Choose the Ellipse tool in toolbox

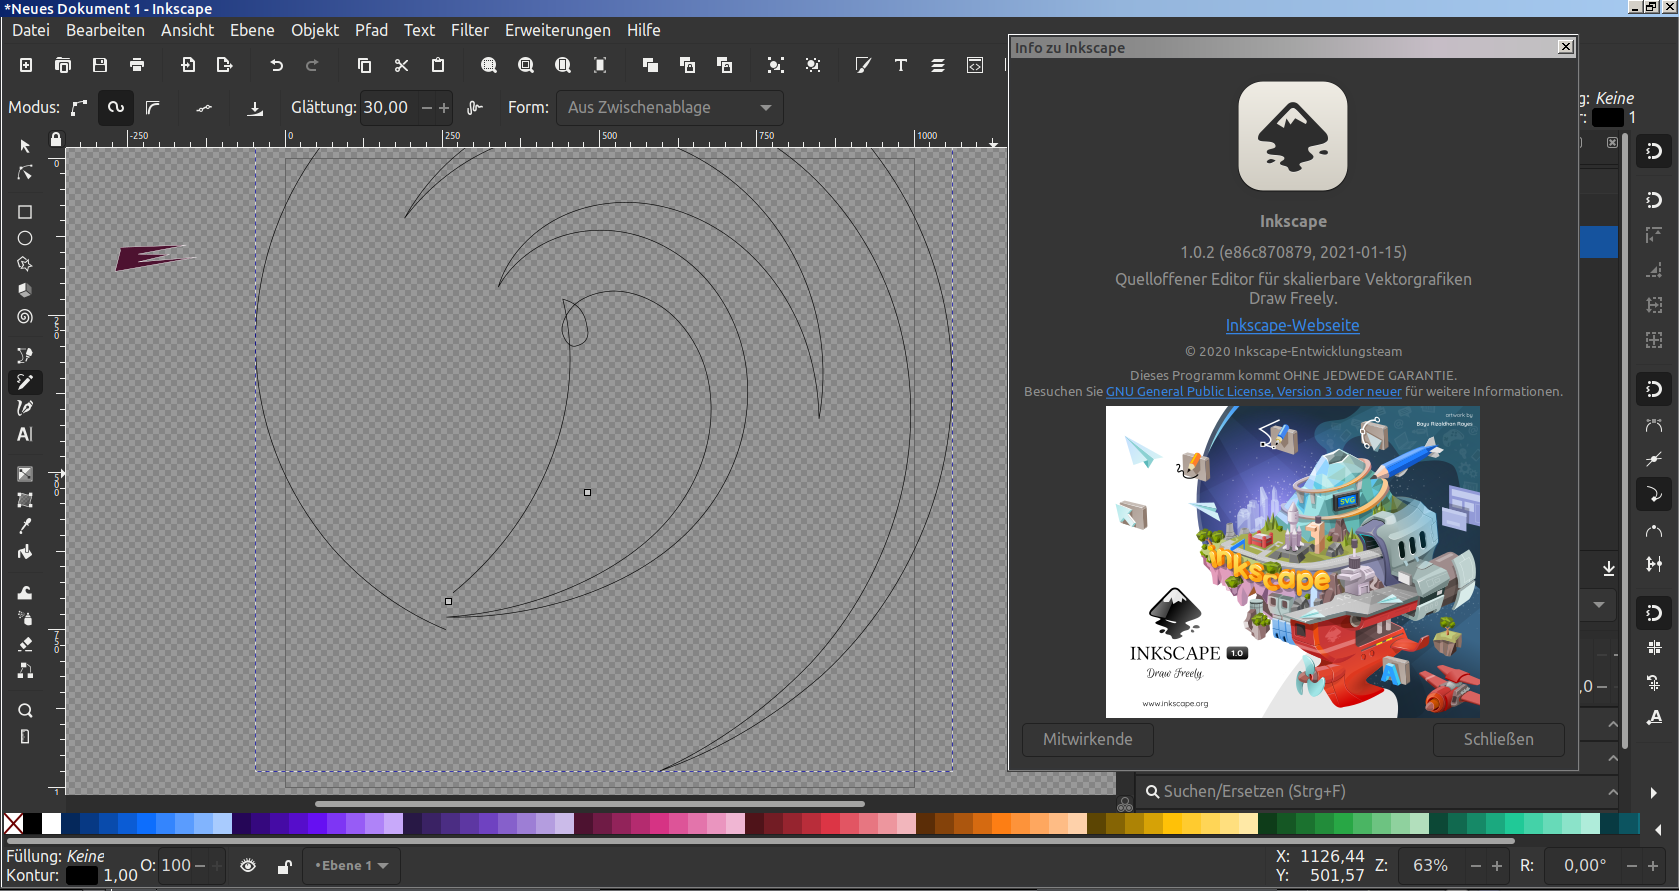point(25,238)
